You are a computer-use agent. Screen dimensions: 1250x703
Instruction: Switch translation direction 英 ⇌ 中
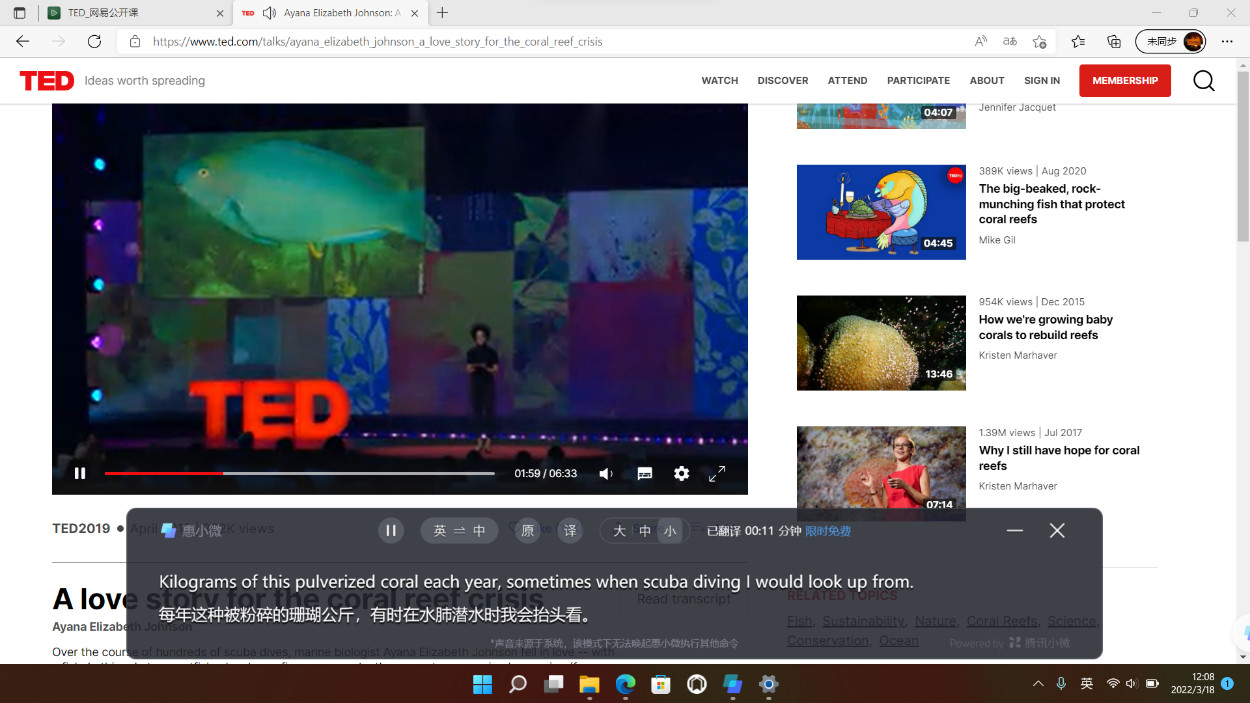pos(459,531)
